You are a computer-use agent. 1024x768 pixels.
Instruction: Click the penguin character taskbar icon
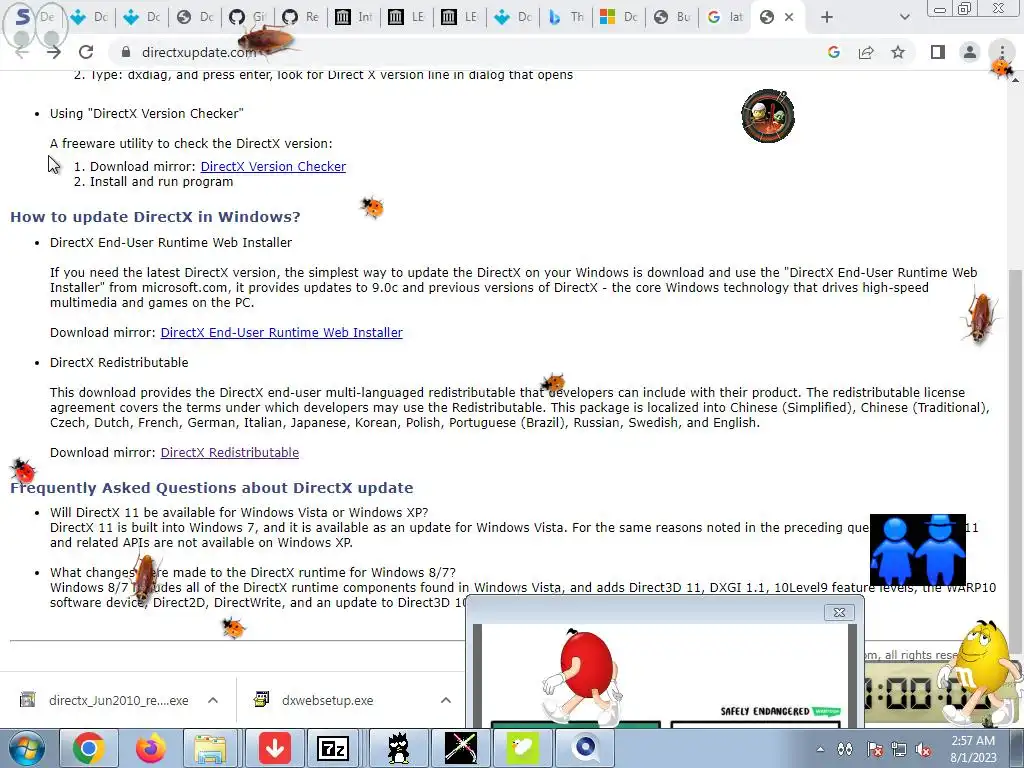coord(398,748)
